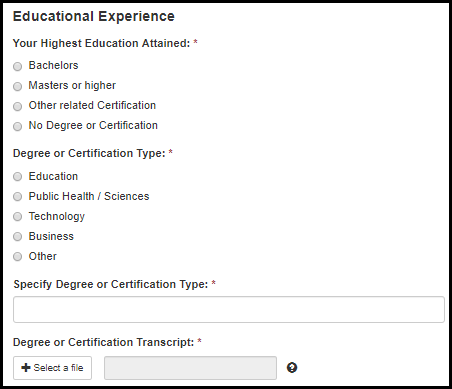Viewport: 452px width, 389px height.
Task: Click the Bachelors label text
Action: pos(53,65)
